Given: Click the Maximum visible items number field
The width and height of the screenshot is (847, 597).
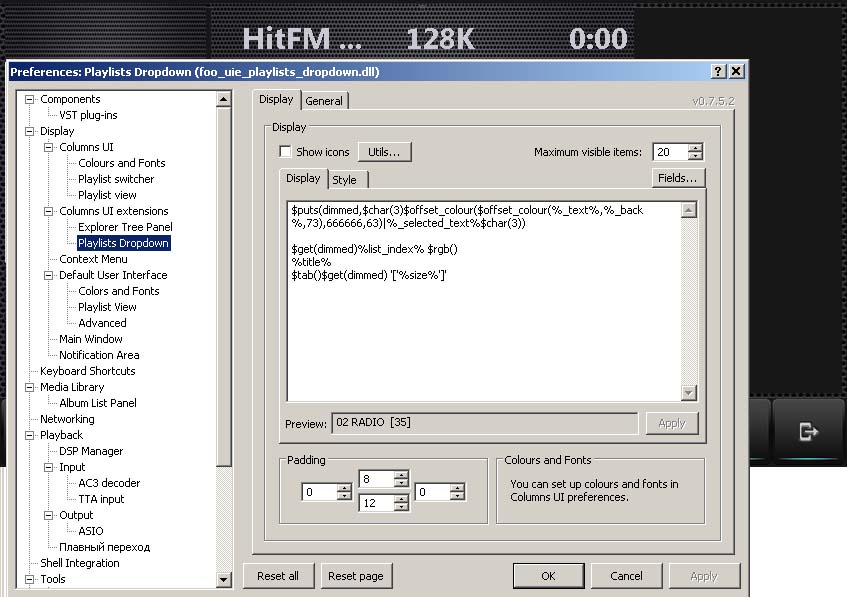Looking at the screenshot, I should coord(669,152).
